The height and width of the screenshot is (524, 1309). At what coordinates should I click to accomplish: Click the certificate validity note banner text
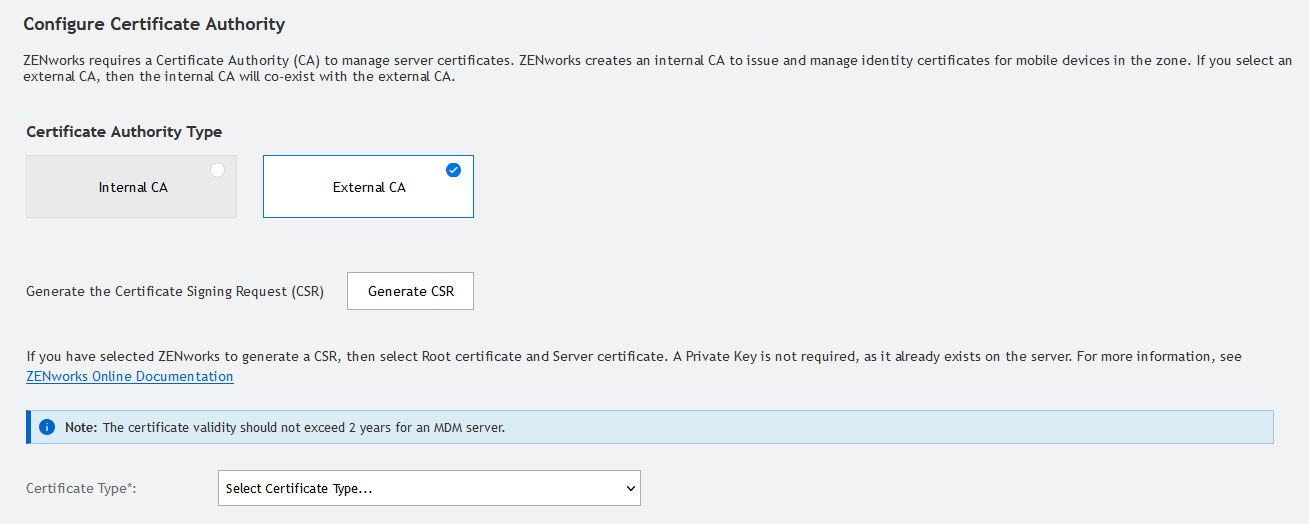point(304,427)
